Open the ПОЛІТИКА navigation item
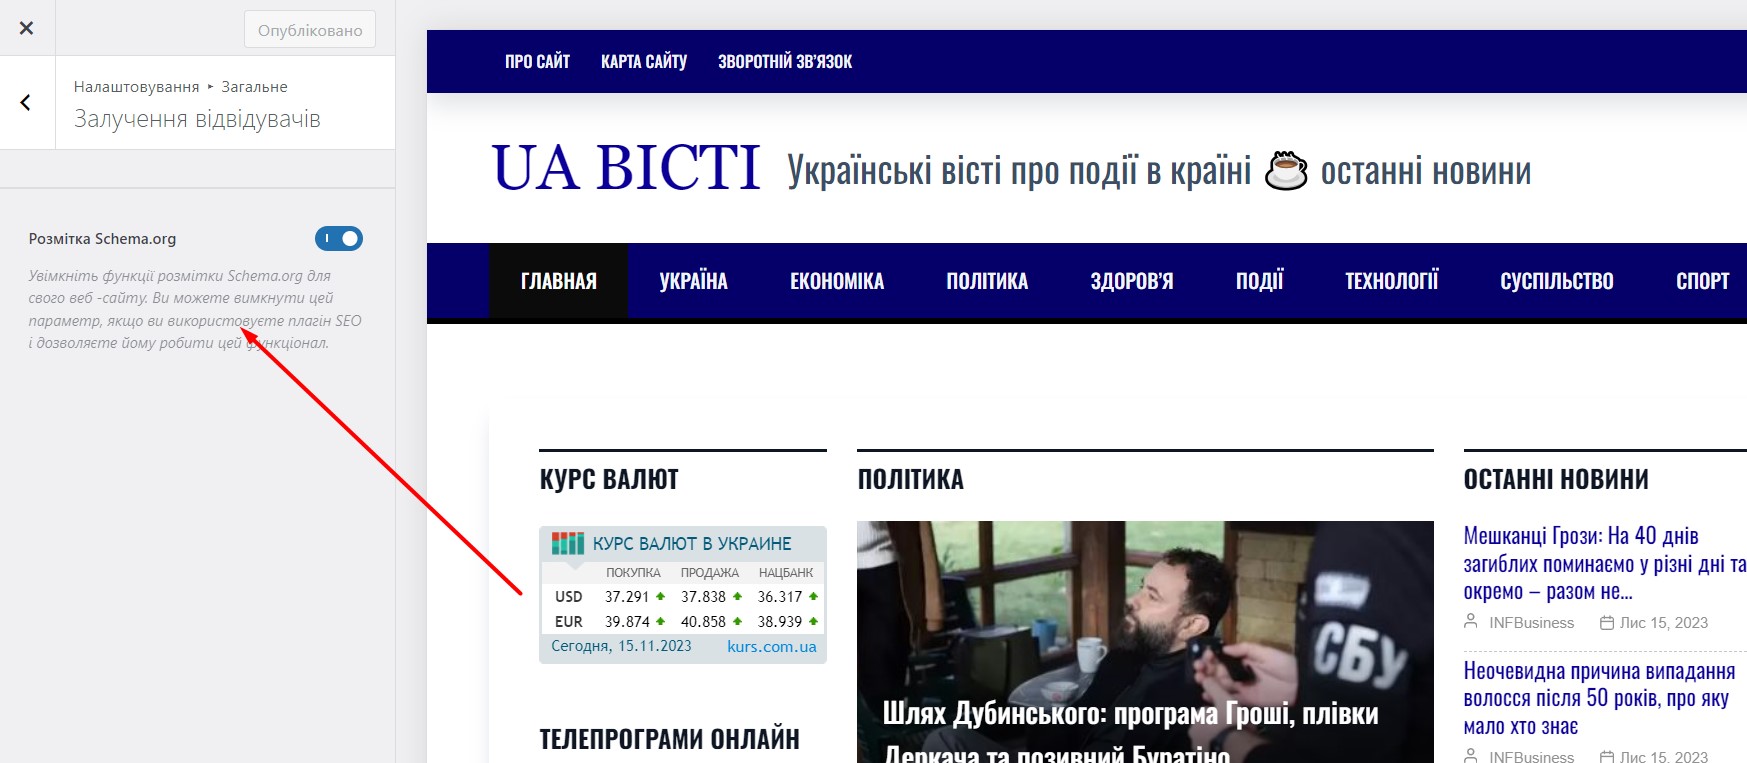Screen dimensions: 1747x763 pyautogui.click(x=987, y=281)
